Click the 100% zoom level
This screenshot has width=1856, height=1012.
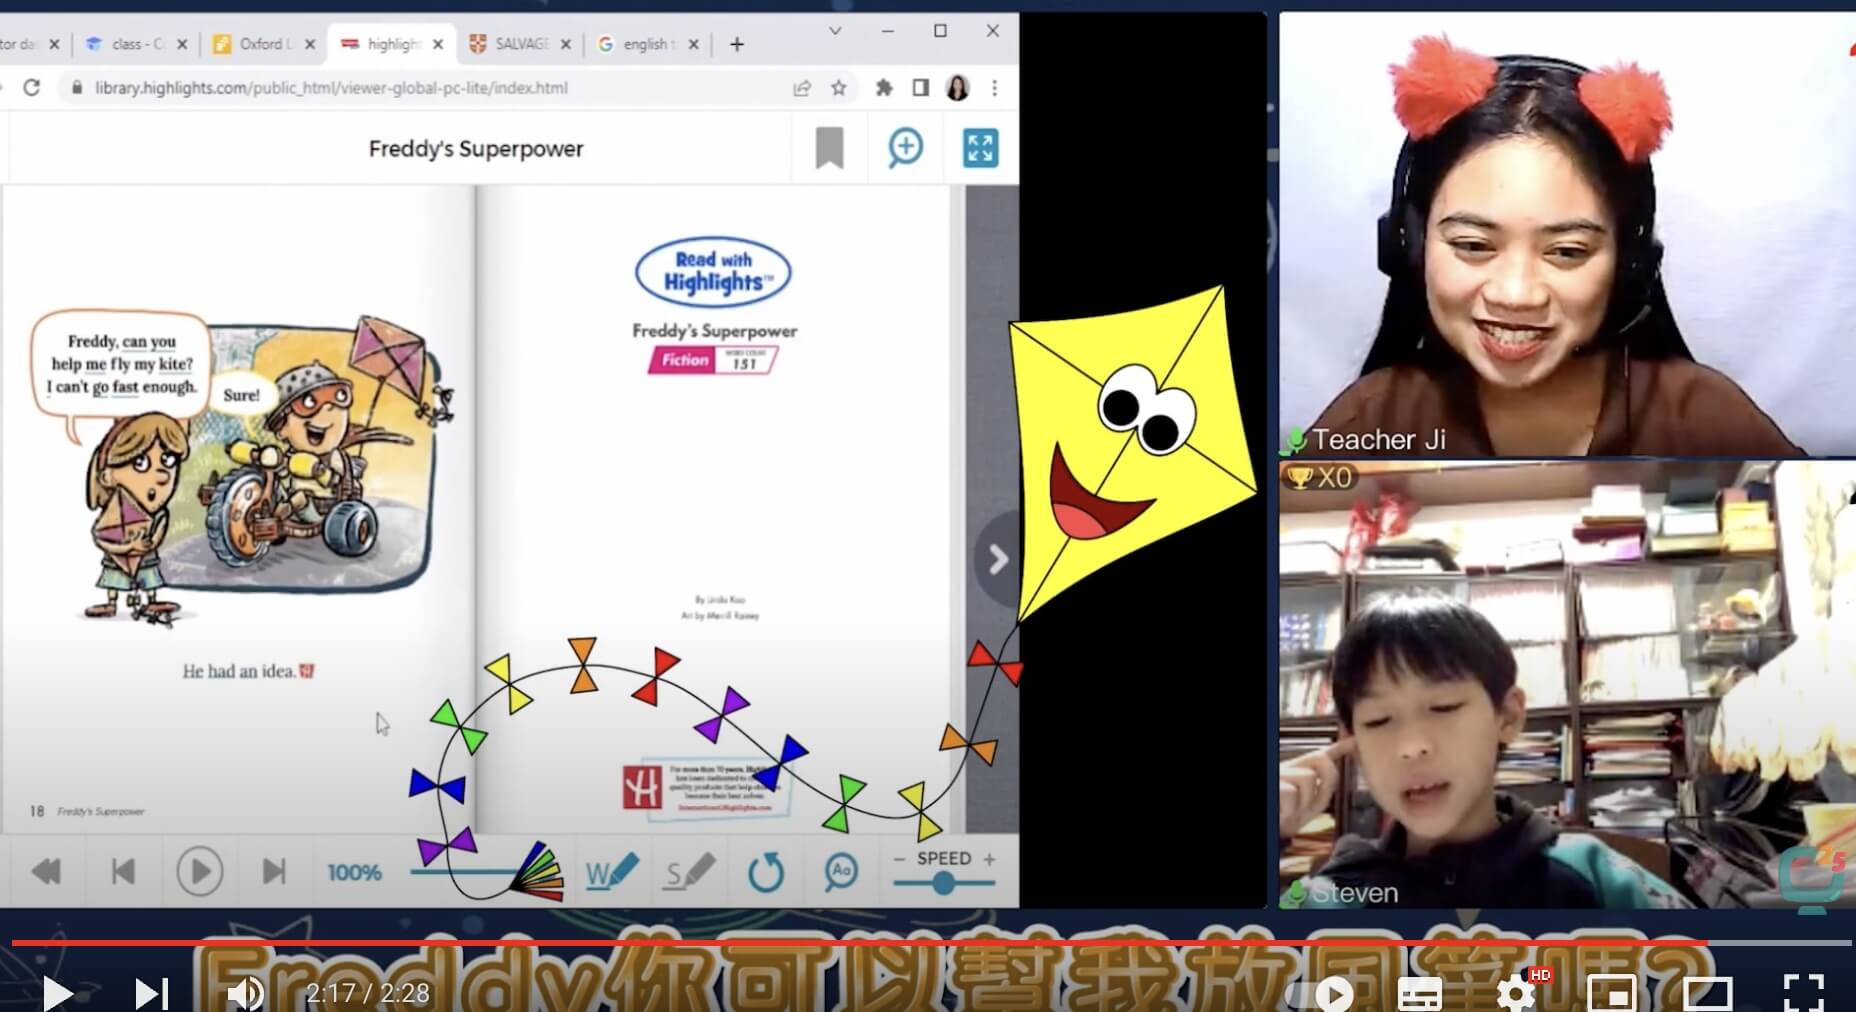[354, 873]
